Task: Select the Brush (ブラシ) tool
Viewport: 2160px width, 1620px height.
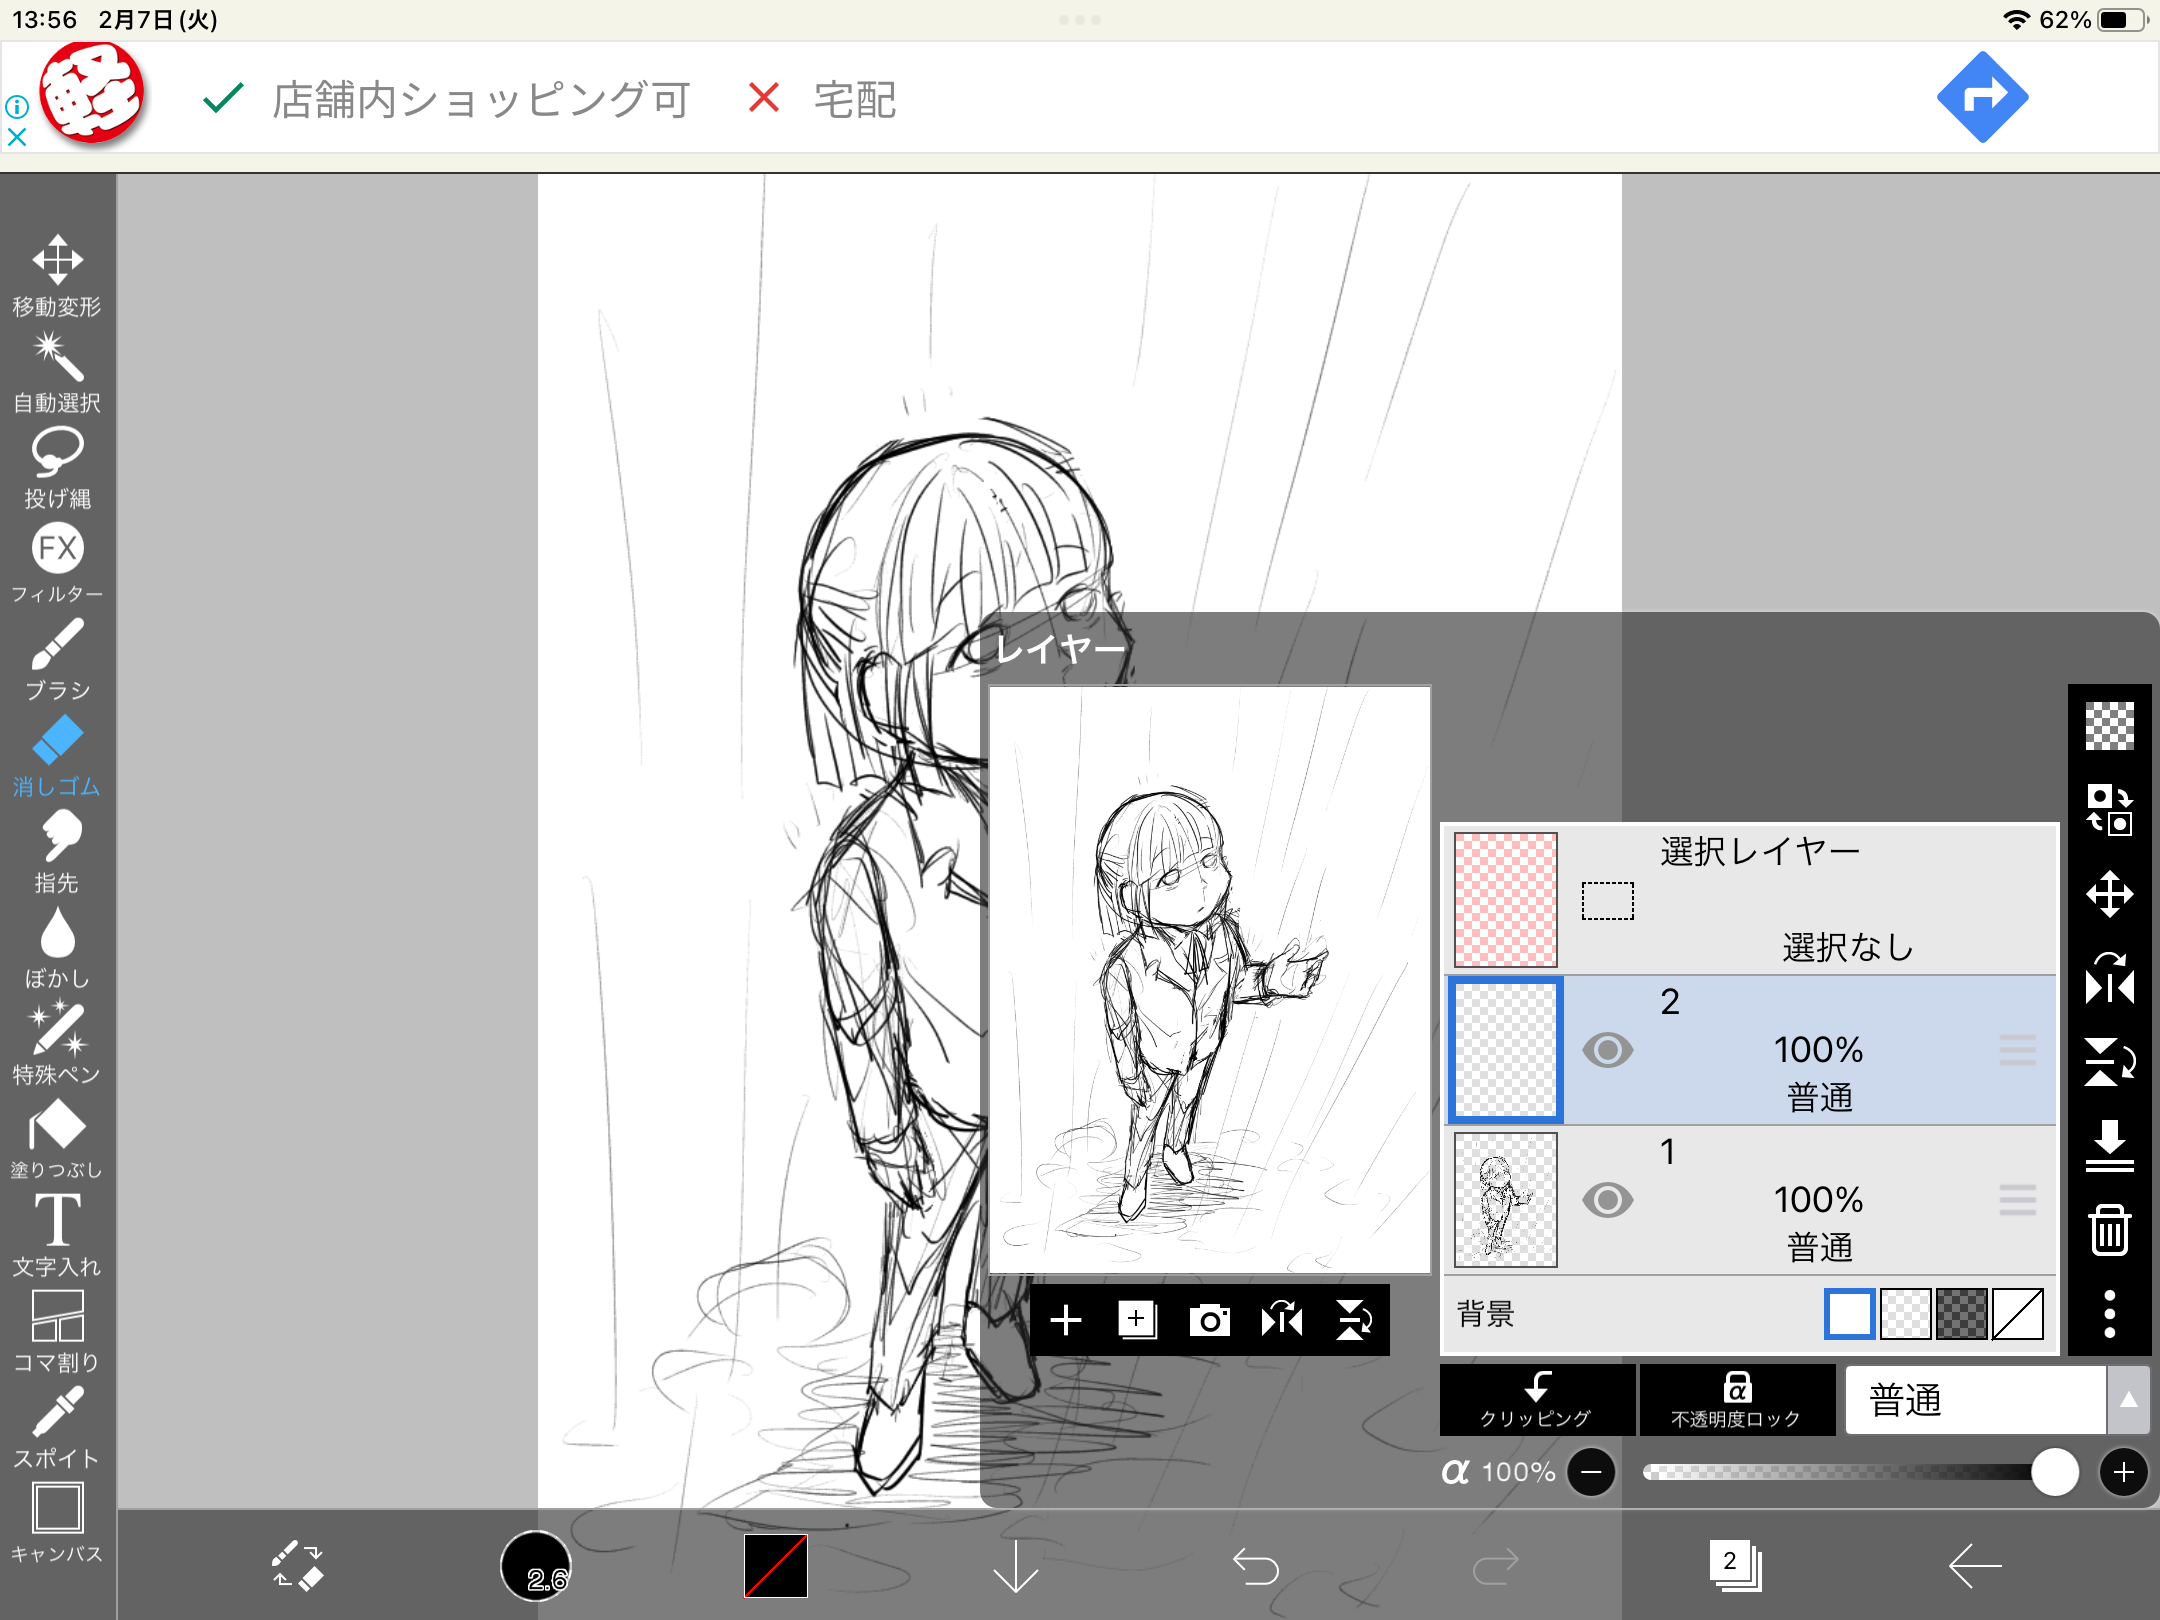Action: pos(57,659)
